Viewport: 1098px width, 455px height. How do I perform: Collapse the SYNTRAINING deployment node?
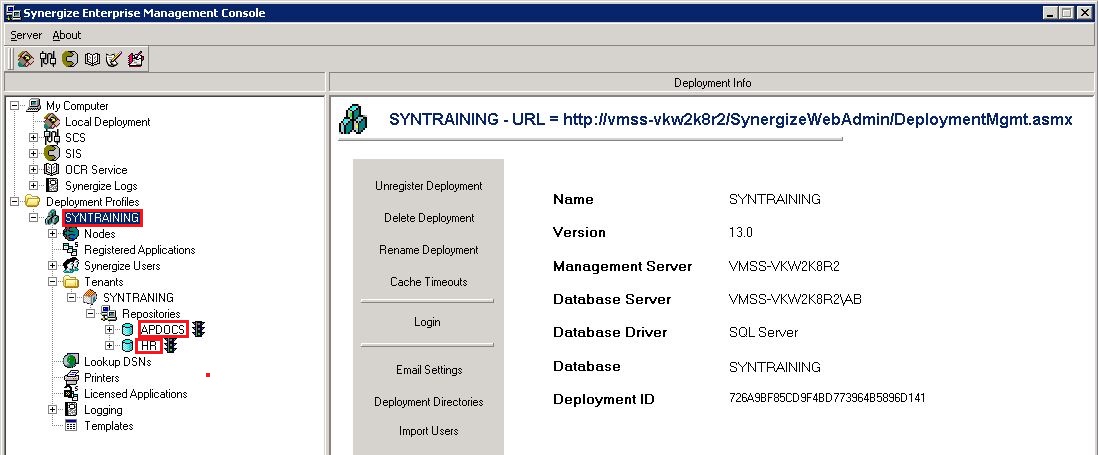pyautogui.click(x=34, y=218)
